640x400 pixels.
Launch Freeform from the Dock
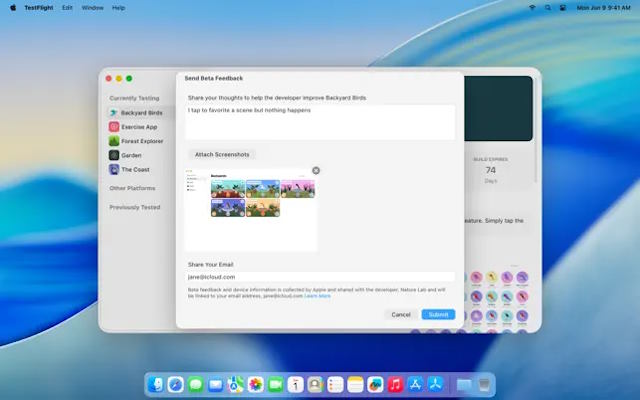tap(376, 384)
